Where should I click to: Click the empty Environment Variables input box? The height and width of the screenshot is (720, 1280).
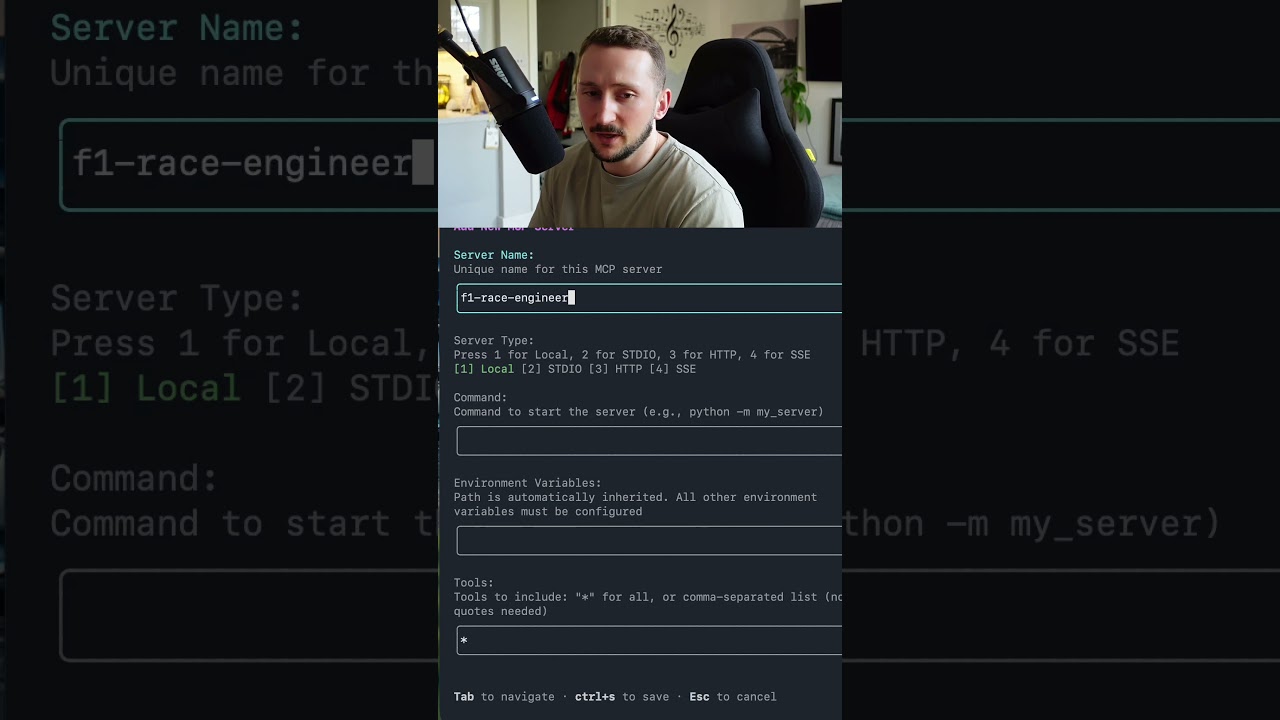[x=648, y=541]
